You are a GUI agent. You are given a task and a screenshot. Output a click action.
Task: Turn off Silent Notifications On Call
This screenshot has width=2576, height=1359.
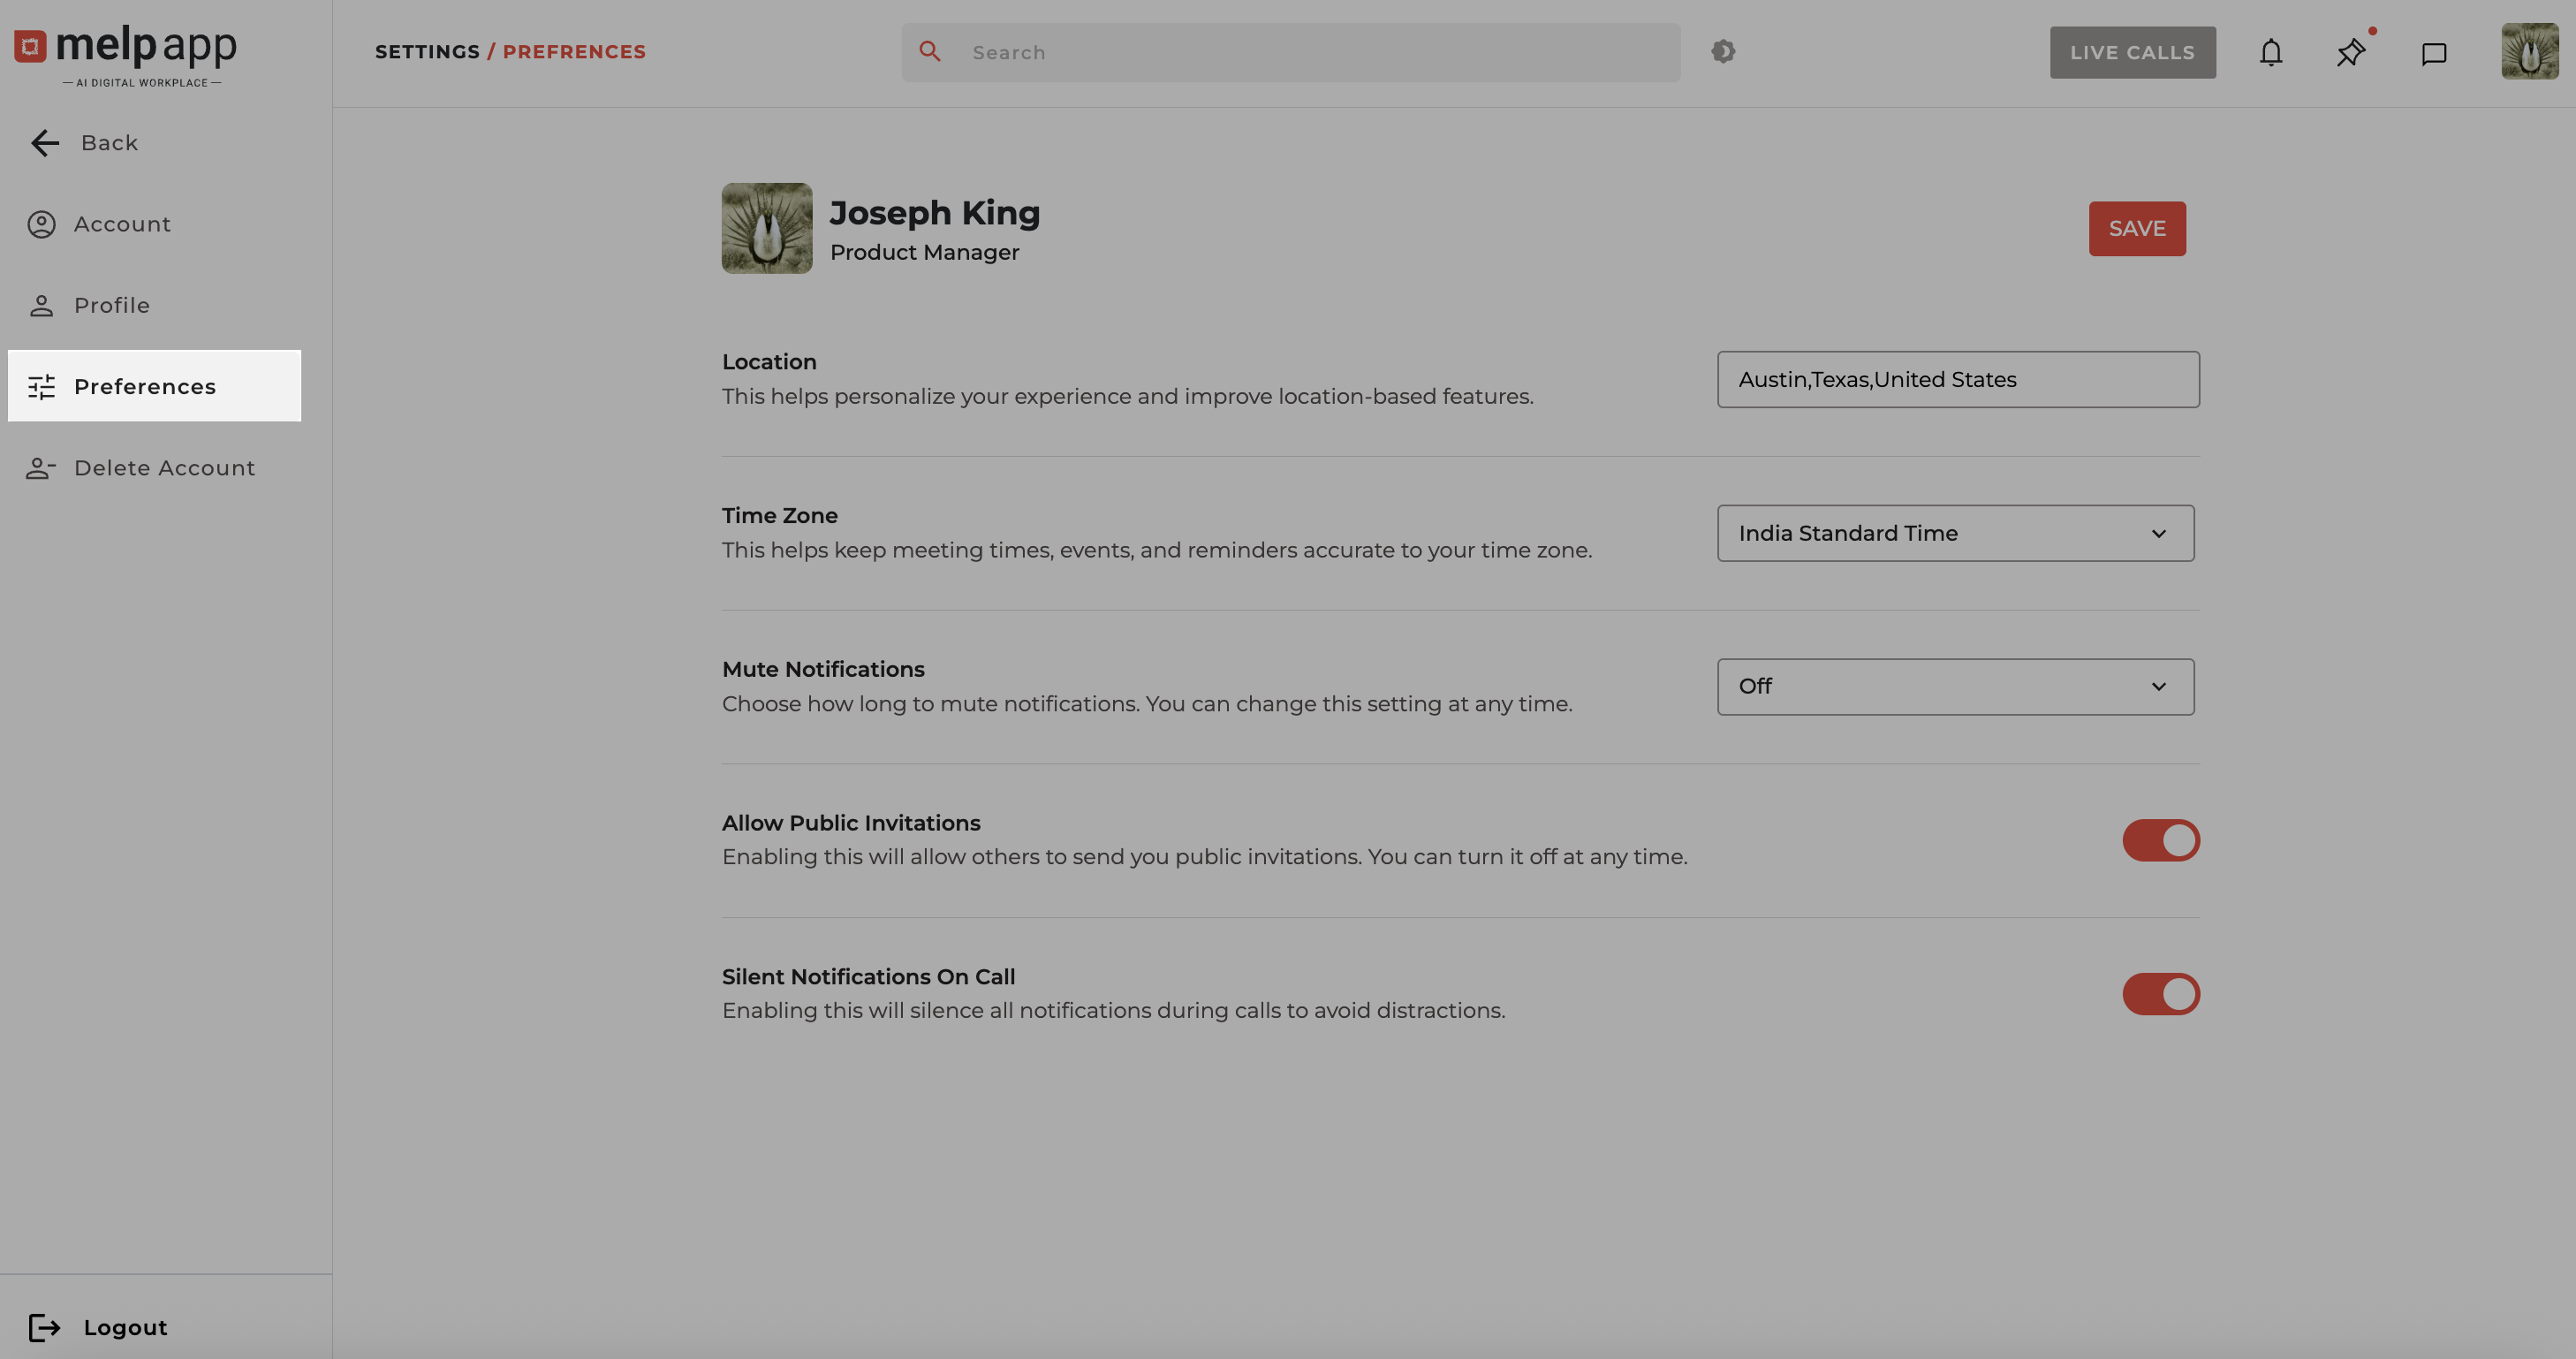(2161, 994)
